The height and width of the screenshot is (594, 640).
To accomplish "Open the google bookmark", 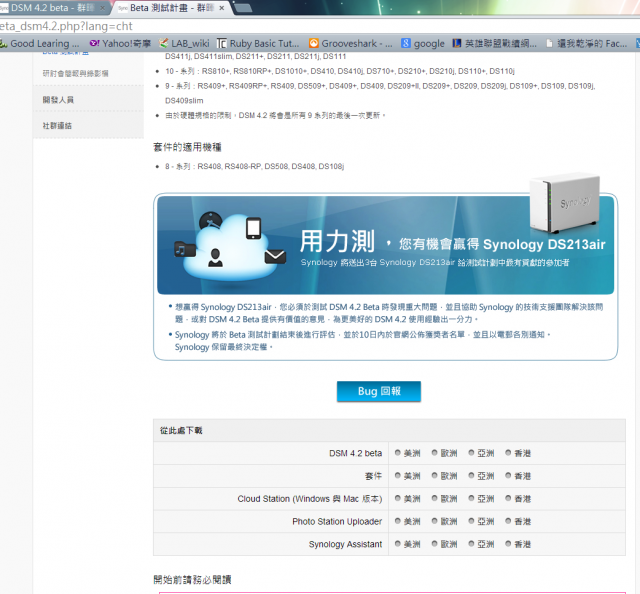I will point(423,43).
